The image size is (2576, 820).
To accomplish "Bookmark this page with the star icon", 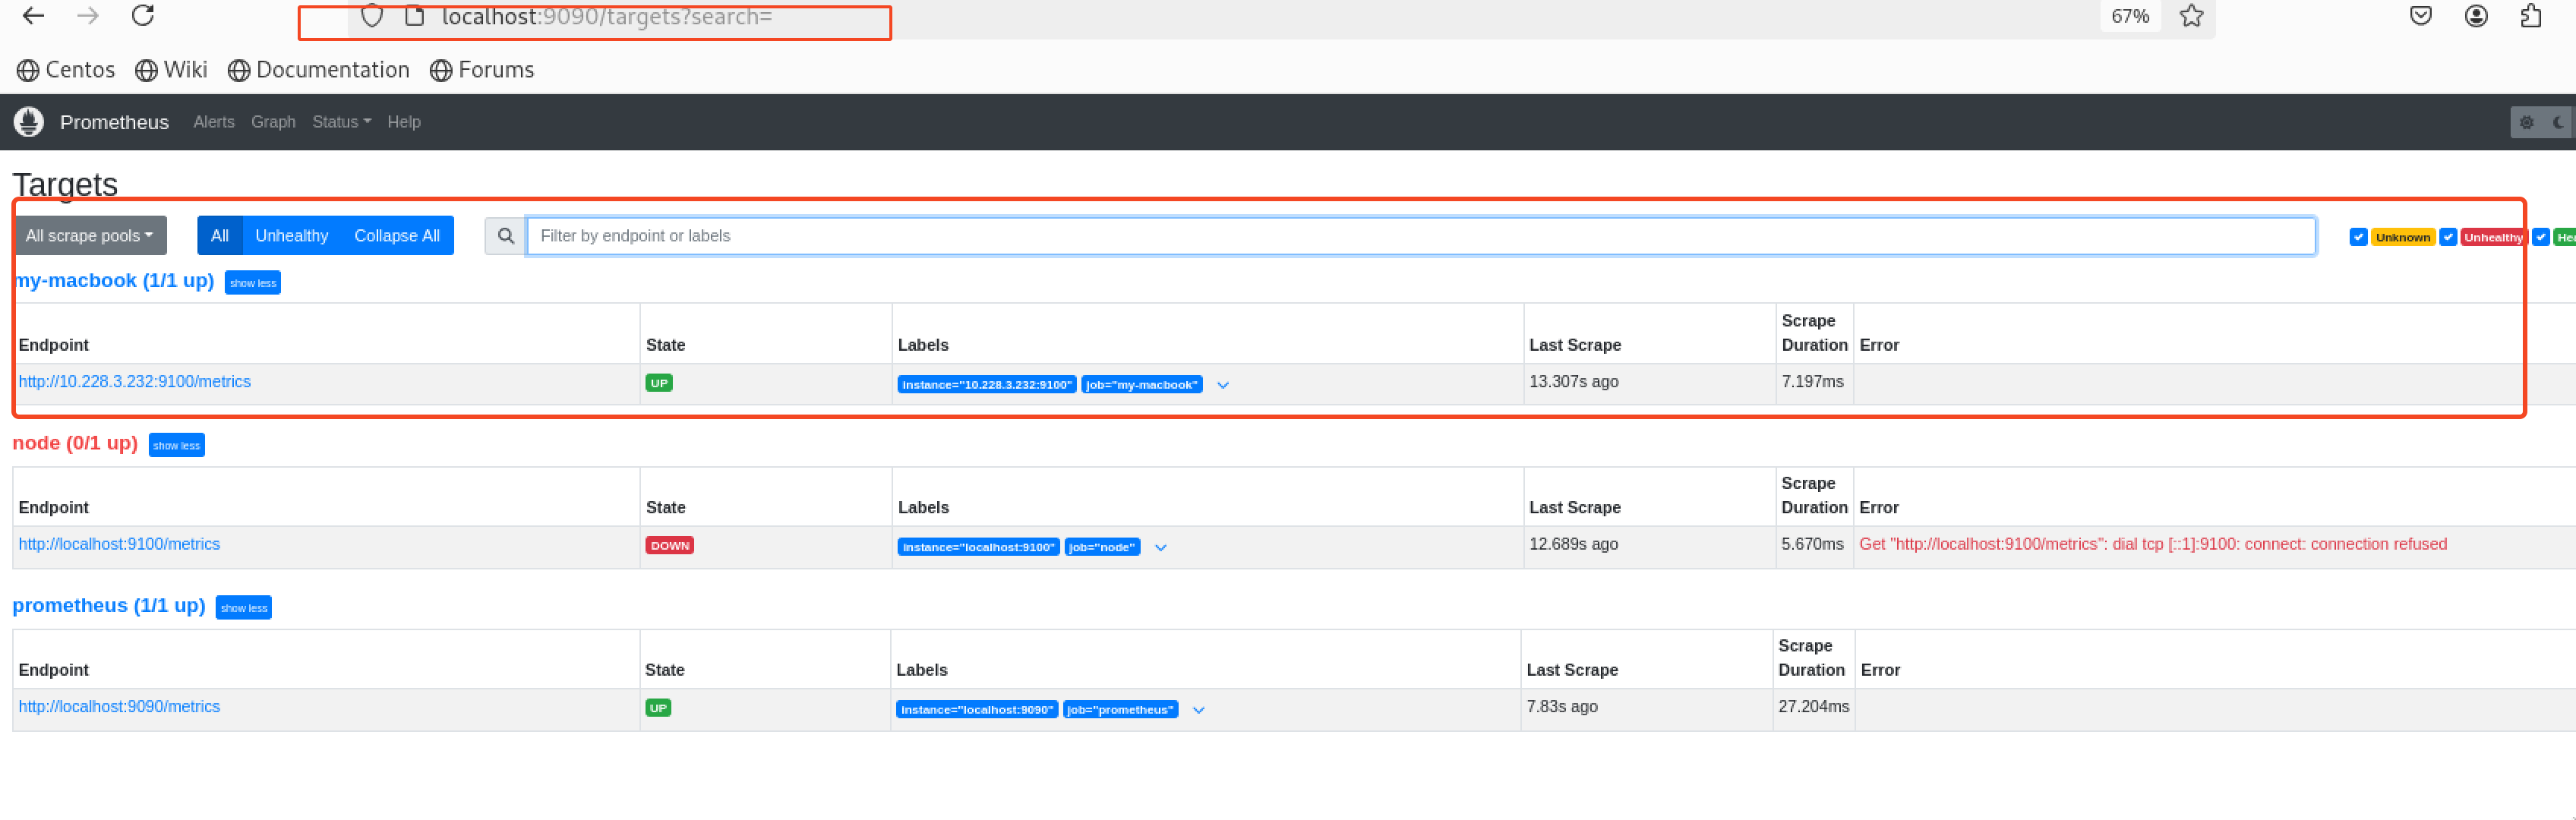I will pyautogui.click(x=2191, y=16).
